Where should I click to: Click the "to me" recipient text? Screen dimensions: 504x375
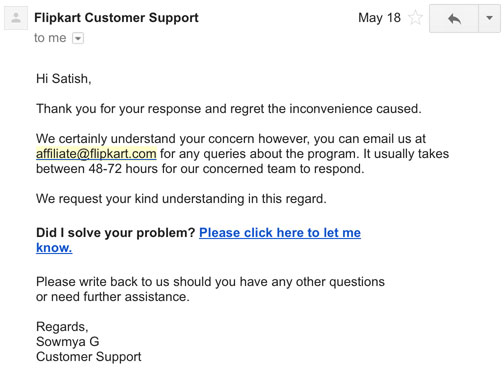pyautogui.click(x=50, y=38)
